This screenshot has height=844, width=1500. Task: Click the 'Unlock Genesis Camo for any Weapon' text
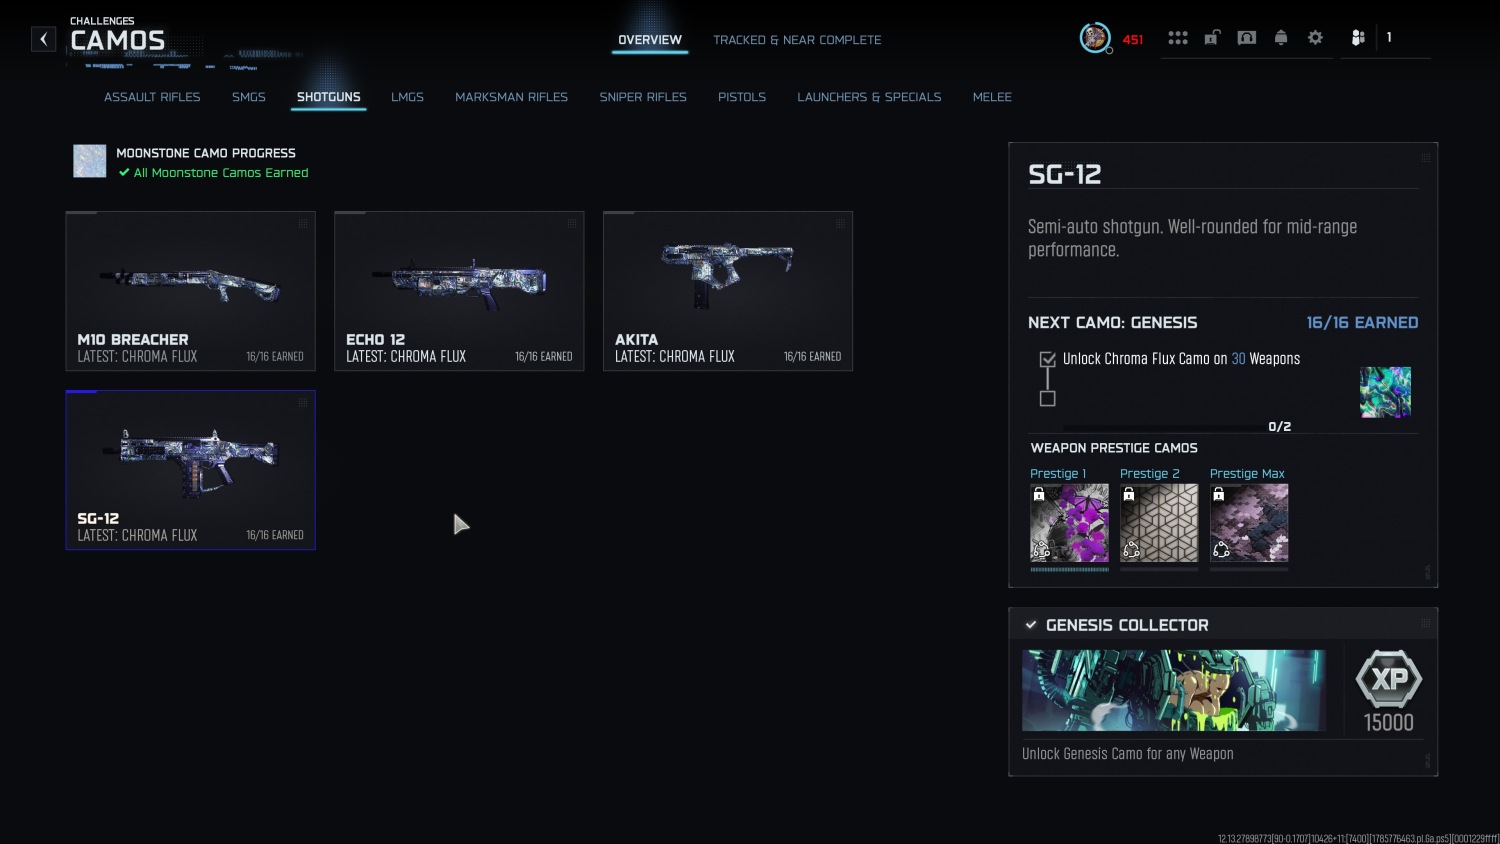click(x=1128, y=754)
